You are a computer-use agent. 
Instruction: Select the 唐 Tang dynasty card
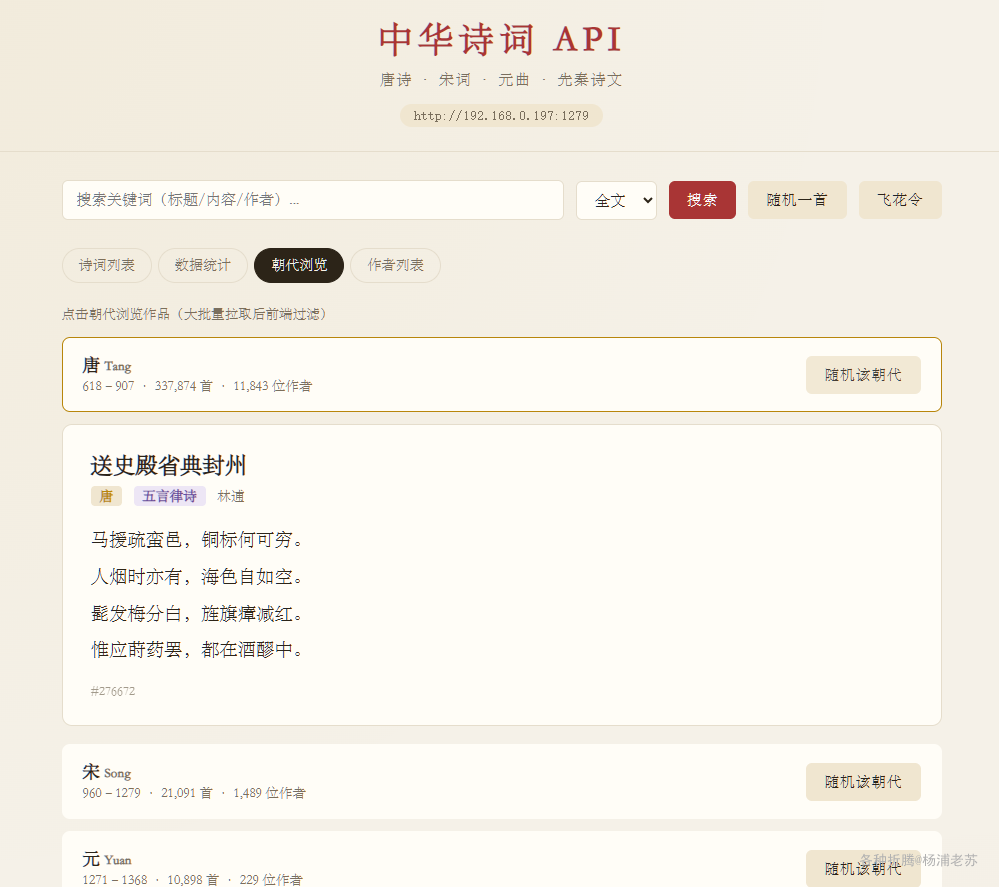coord(501,375)
